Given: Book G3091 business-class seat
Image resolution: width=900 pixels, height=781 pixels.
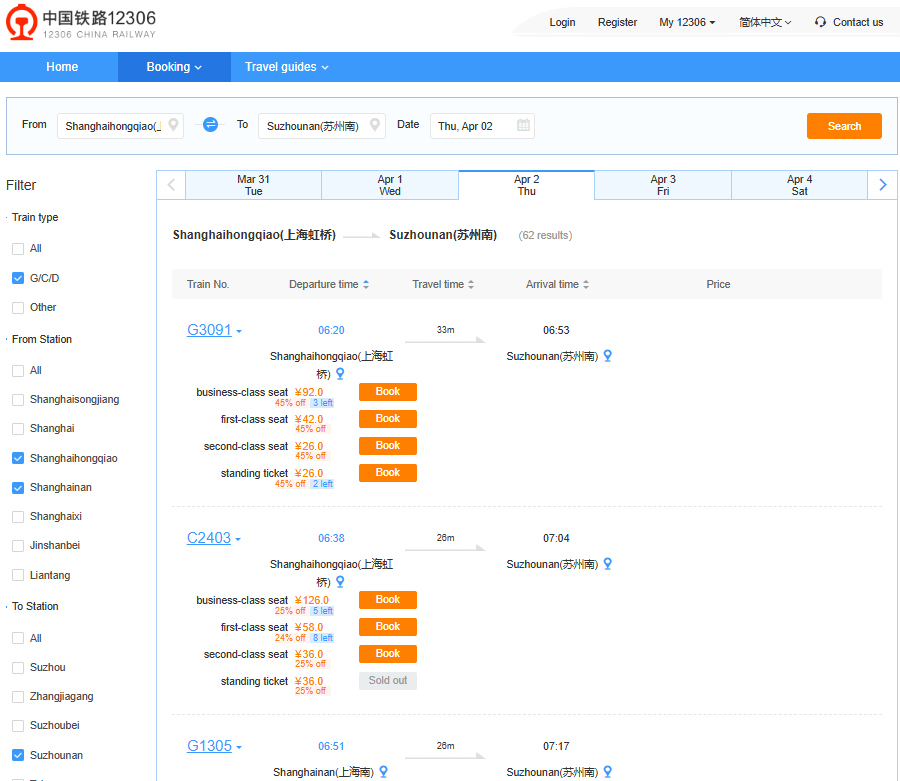Looking at the screenshot, I should pyautogui.click(x=387, y=392).
